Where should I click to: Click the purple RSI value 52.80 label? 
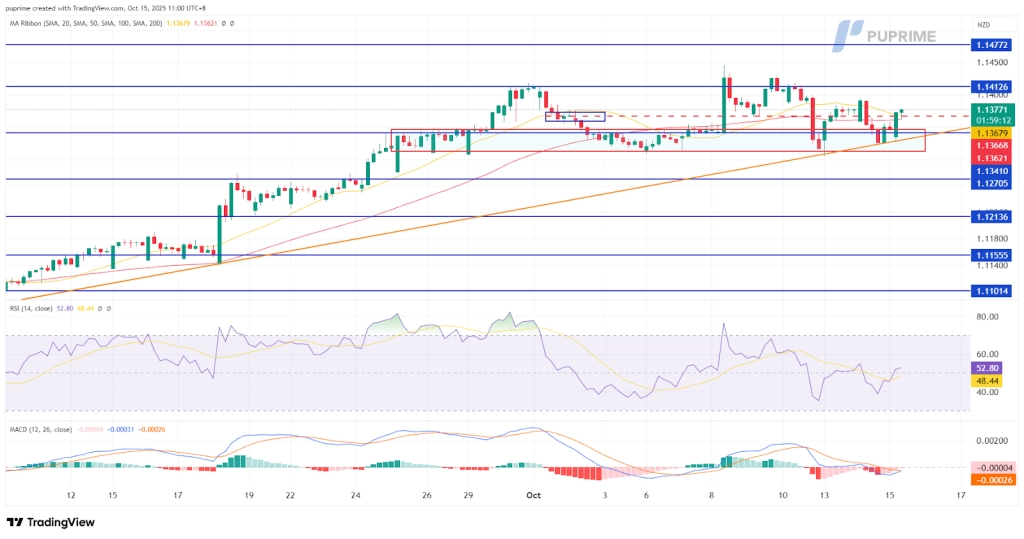tap(992, 369)
